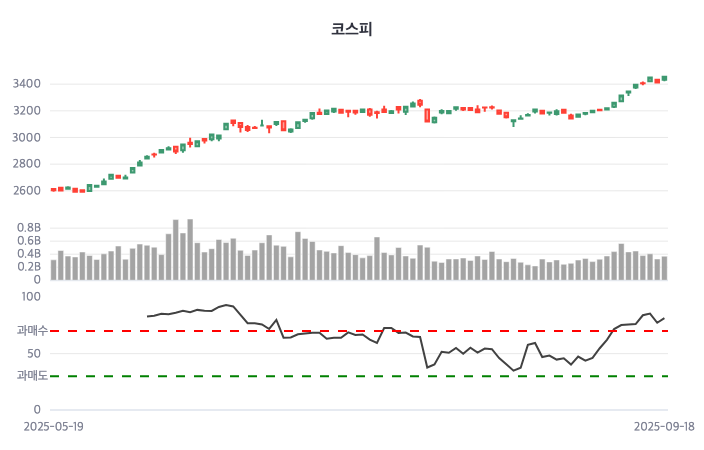Select the 50 label on RSI axis
The width and height of the screenshot is (704, 450).
[x=34, y=353]
